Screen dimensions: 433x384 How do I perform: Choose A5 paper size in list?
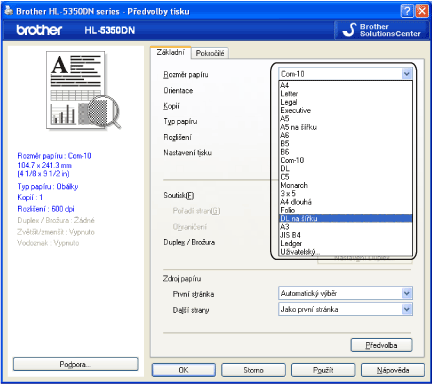[345, 119]
